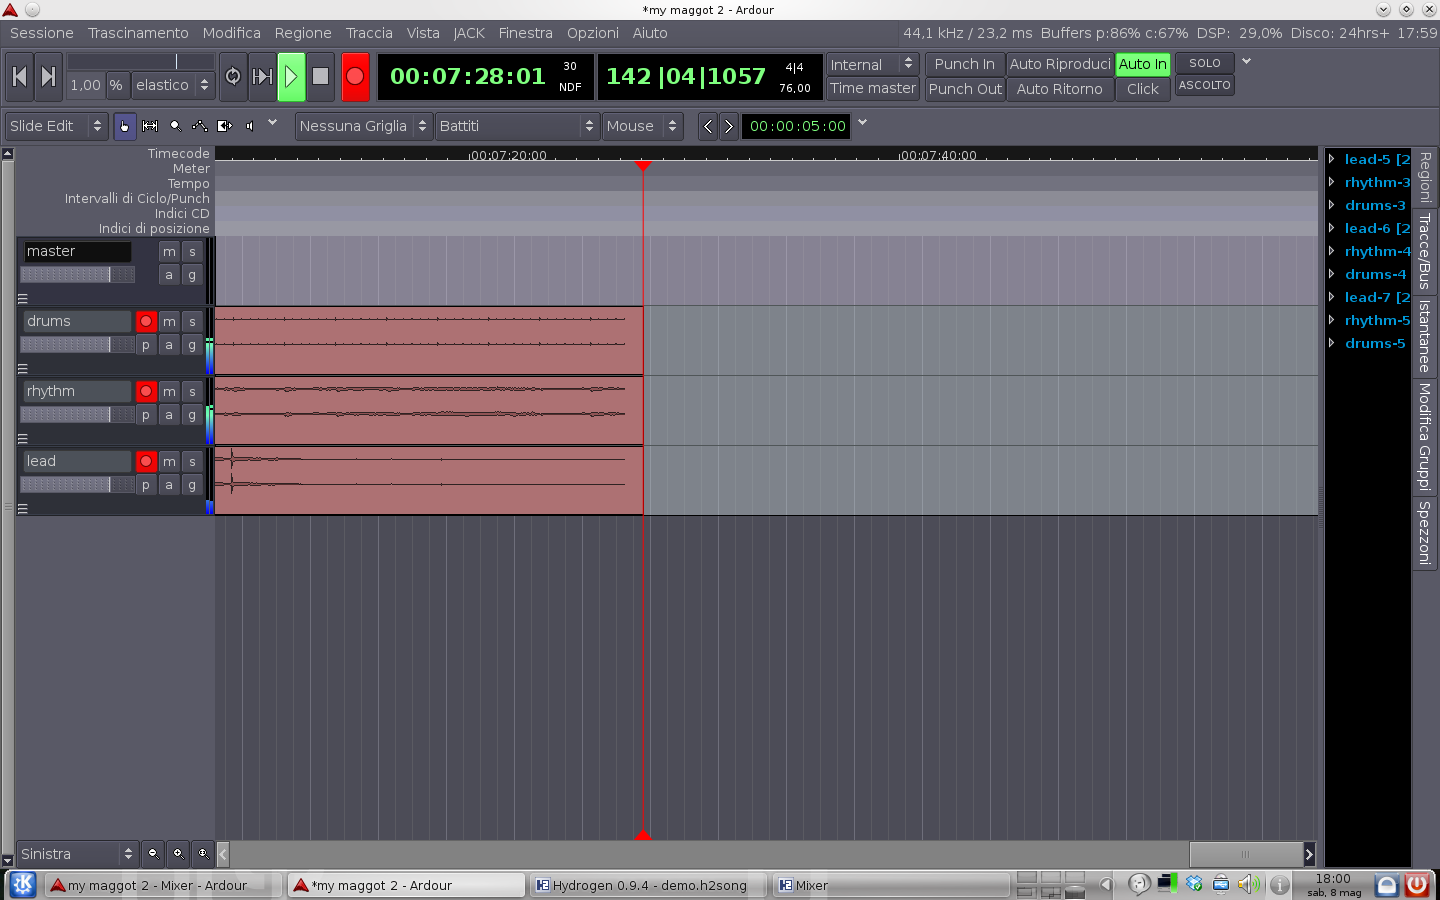The height and width of the screenshot is (900, 1440).
Task: Switch to the Tracce/Bus side tab
Action: point(1424,250)
